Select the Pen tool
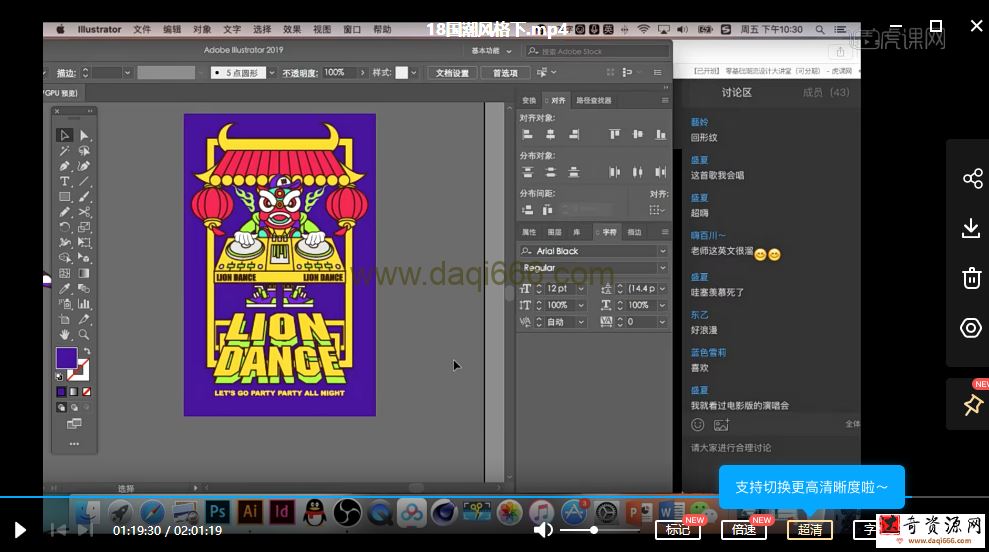The height and width of the screenshot is (552, 989). coord(64,166)
